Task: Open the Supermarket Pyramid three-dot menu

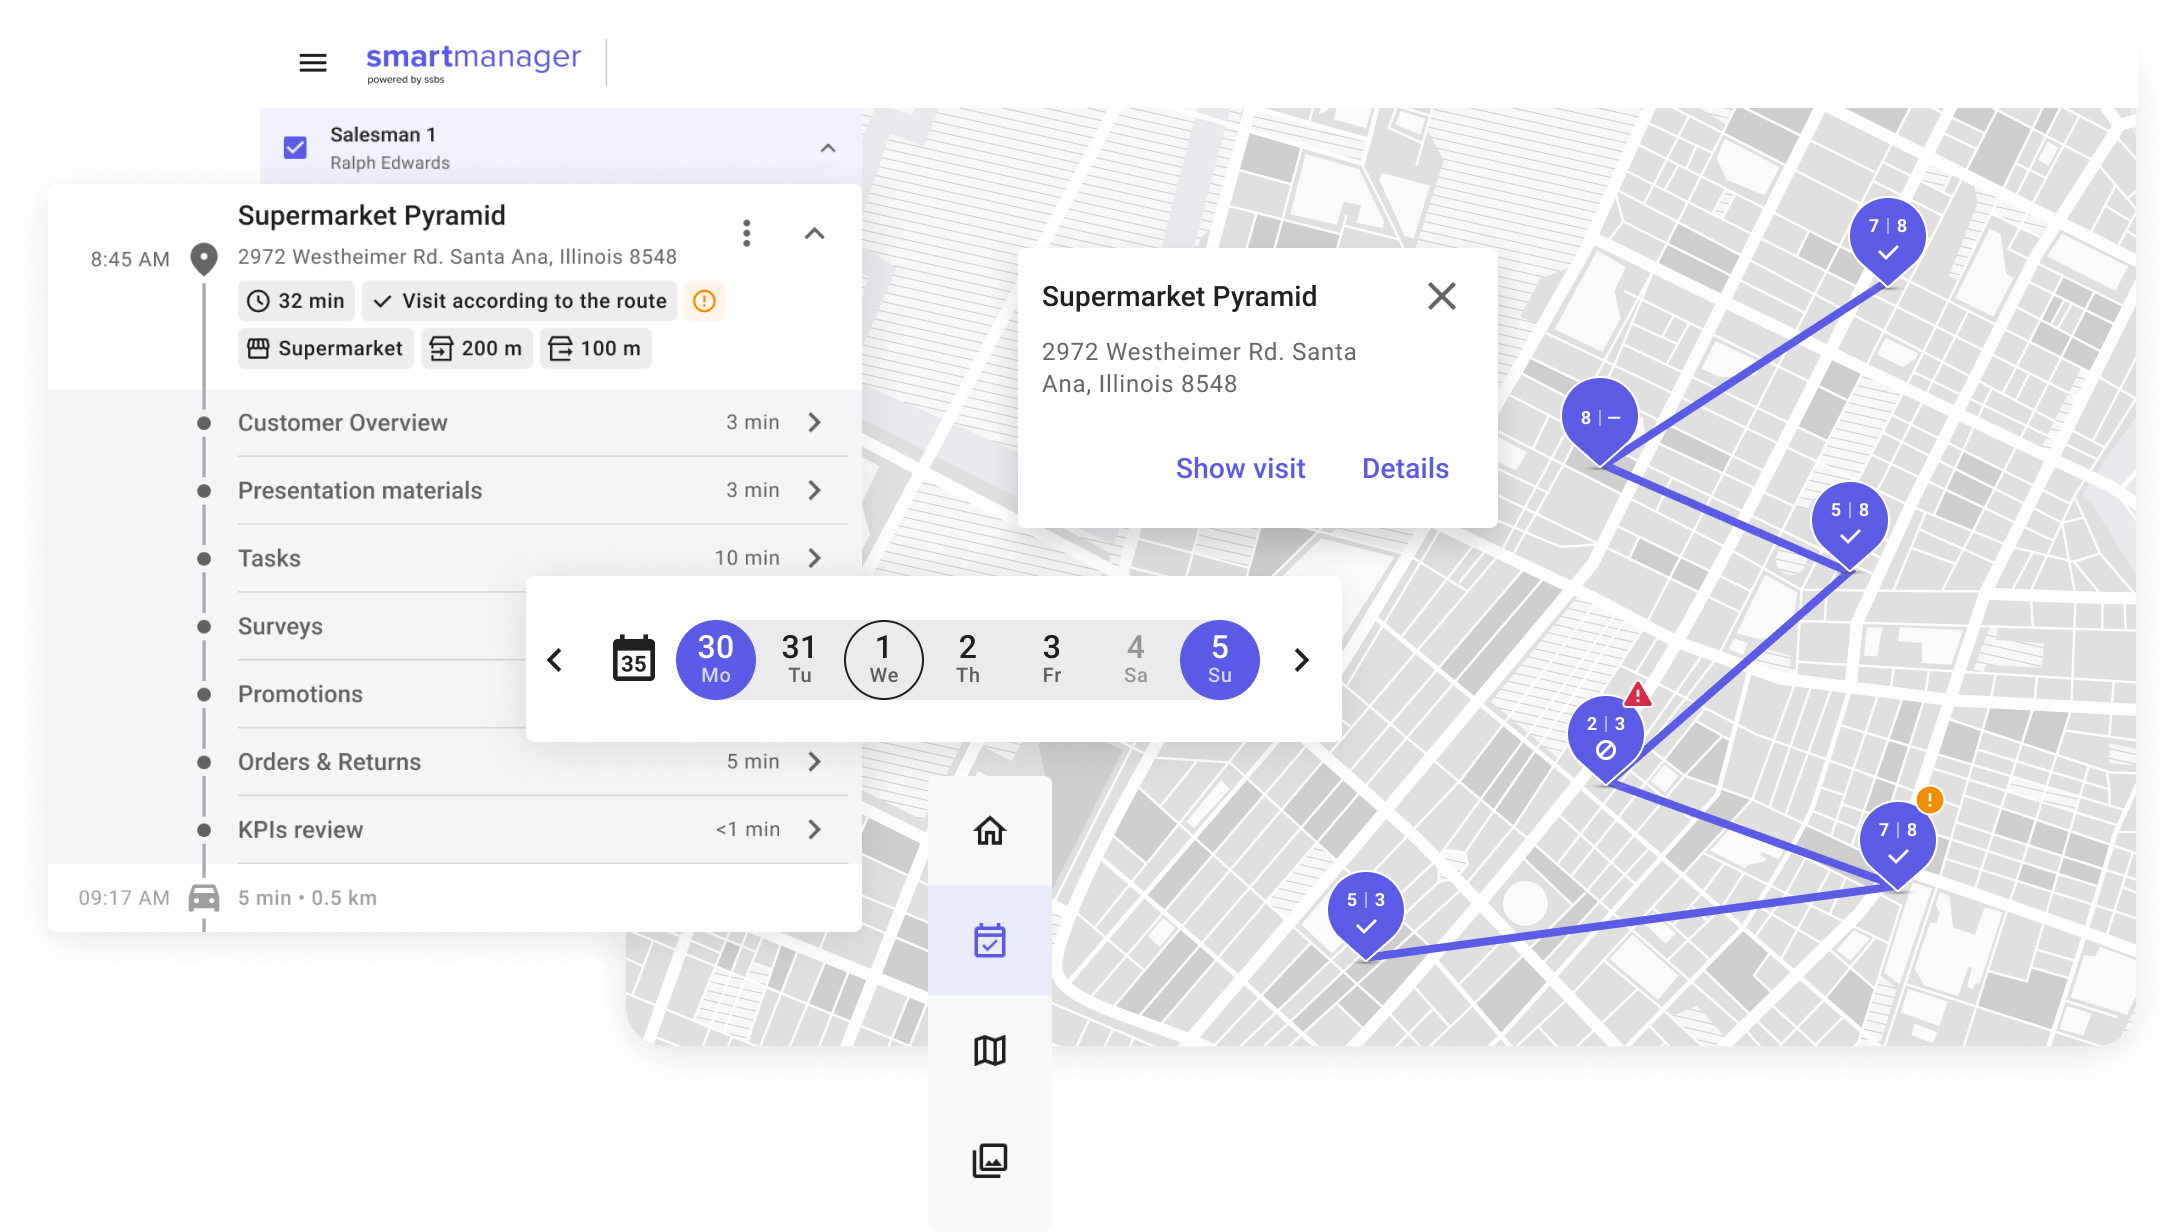Action: (746, 233)
